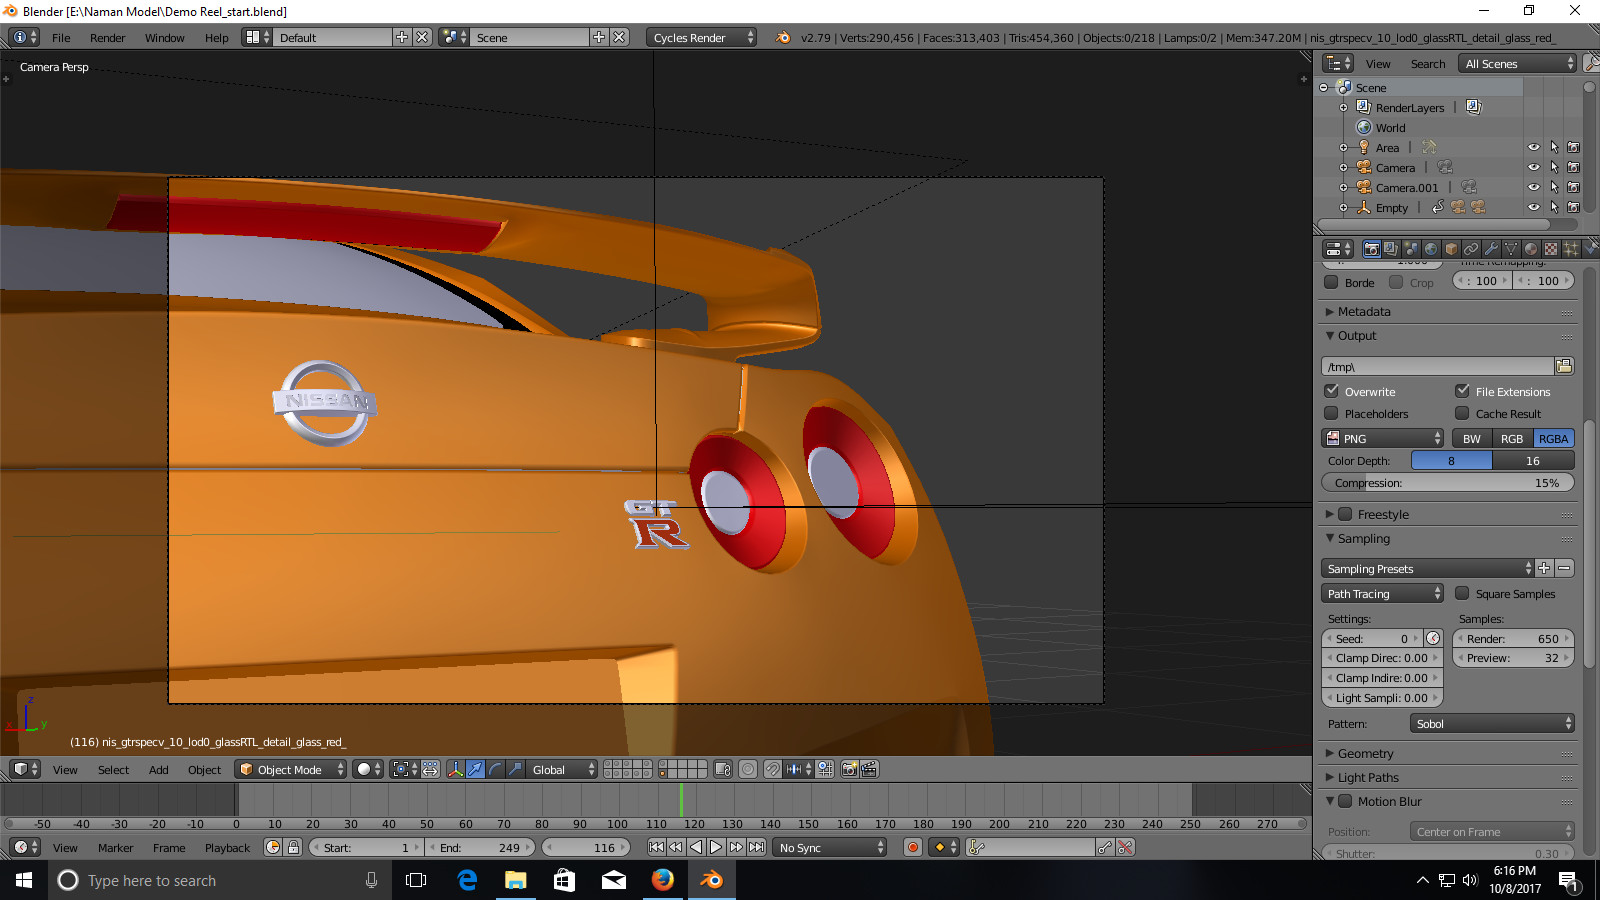Jump to the first frame in timeline
The image size is (1600, 900).
point(656,847)
